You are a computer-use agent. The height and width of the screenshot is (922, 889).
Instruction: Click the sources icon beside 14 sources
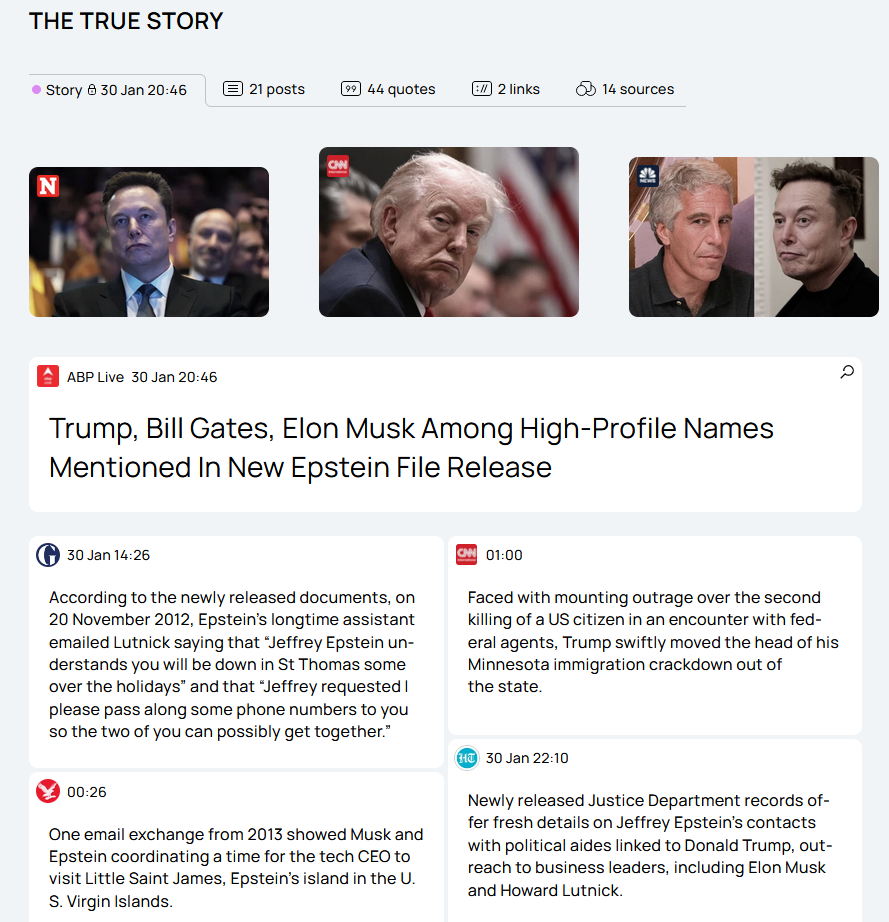pyautogui.click(x=586, y=89)
